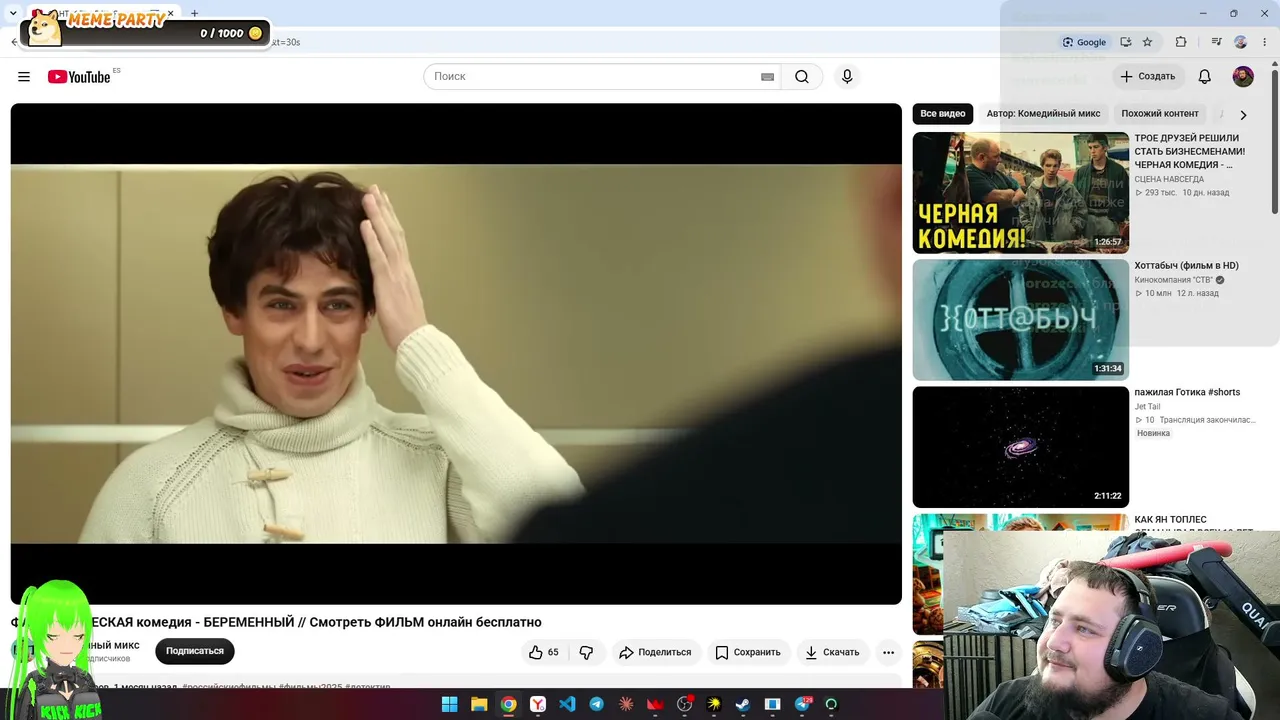
Task: Open the Кинокомпания "СТВ" channel
Action: pos(1173,280)
